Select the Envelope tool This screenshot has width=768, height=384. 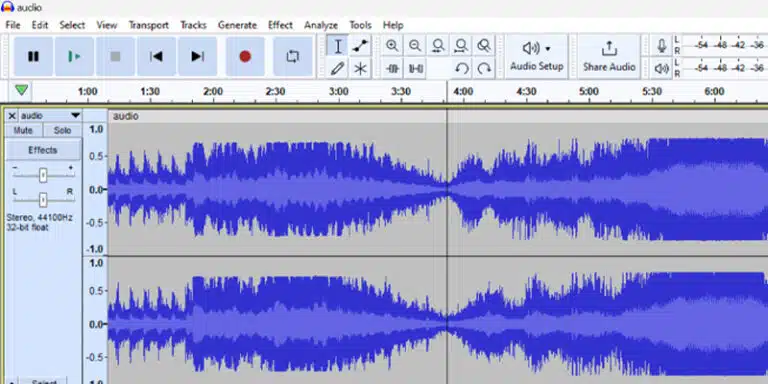[x=360, y=46]
